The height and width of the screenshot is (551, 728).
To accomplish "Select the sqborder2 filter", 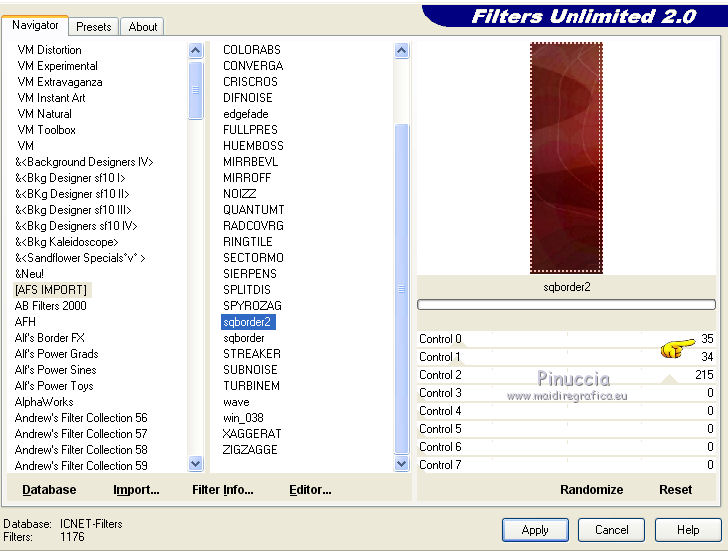I will 247,322.
